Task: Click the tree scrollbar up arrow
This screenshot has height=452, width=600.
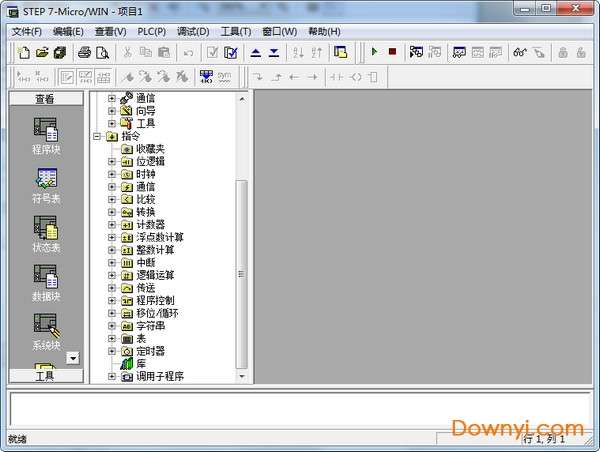Action: pos(242,99)
